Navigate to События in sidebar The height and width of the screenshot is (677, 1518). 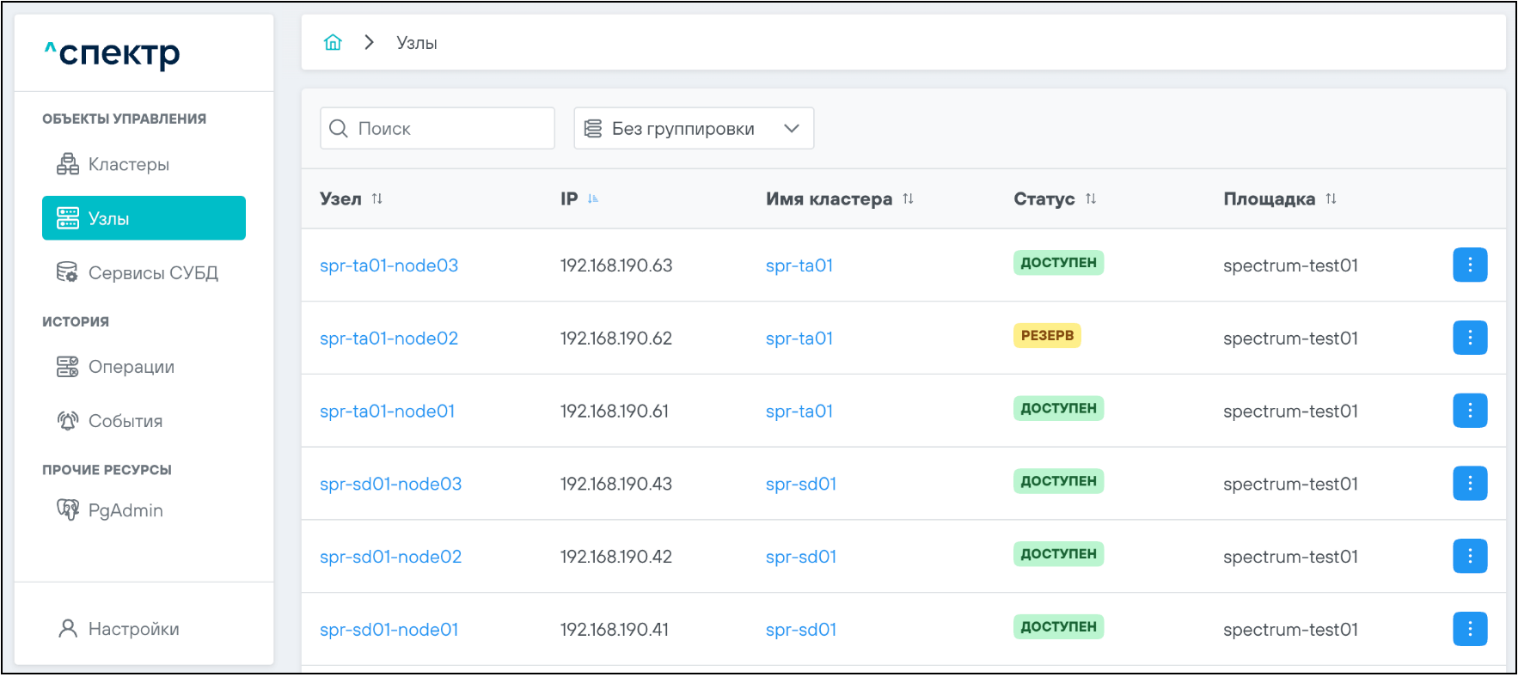125,421
